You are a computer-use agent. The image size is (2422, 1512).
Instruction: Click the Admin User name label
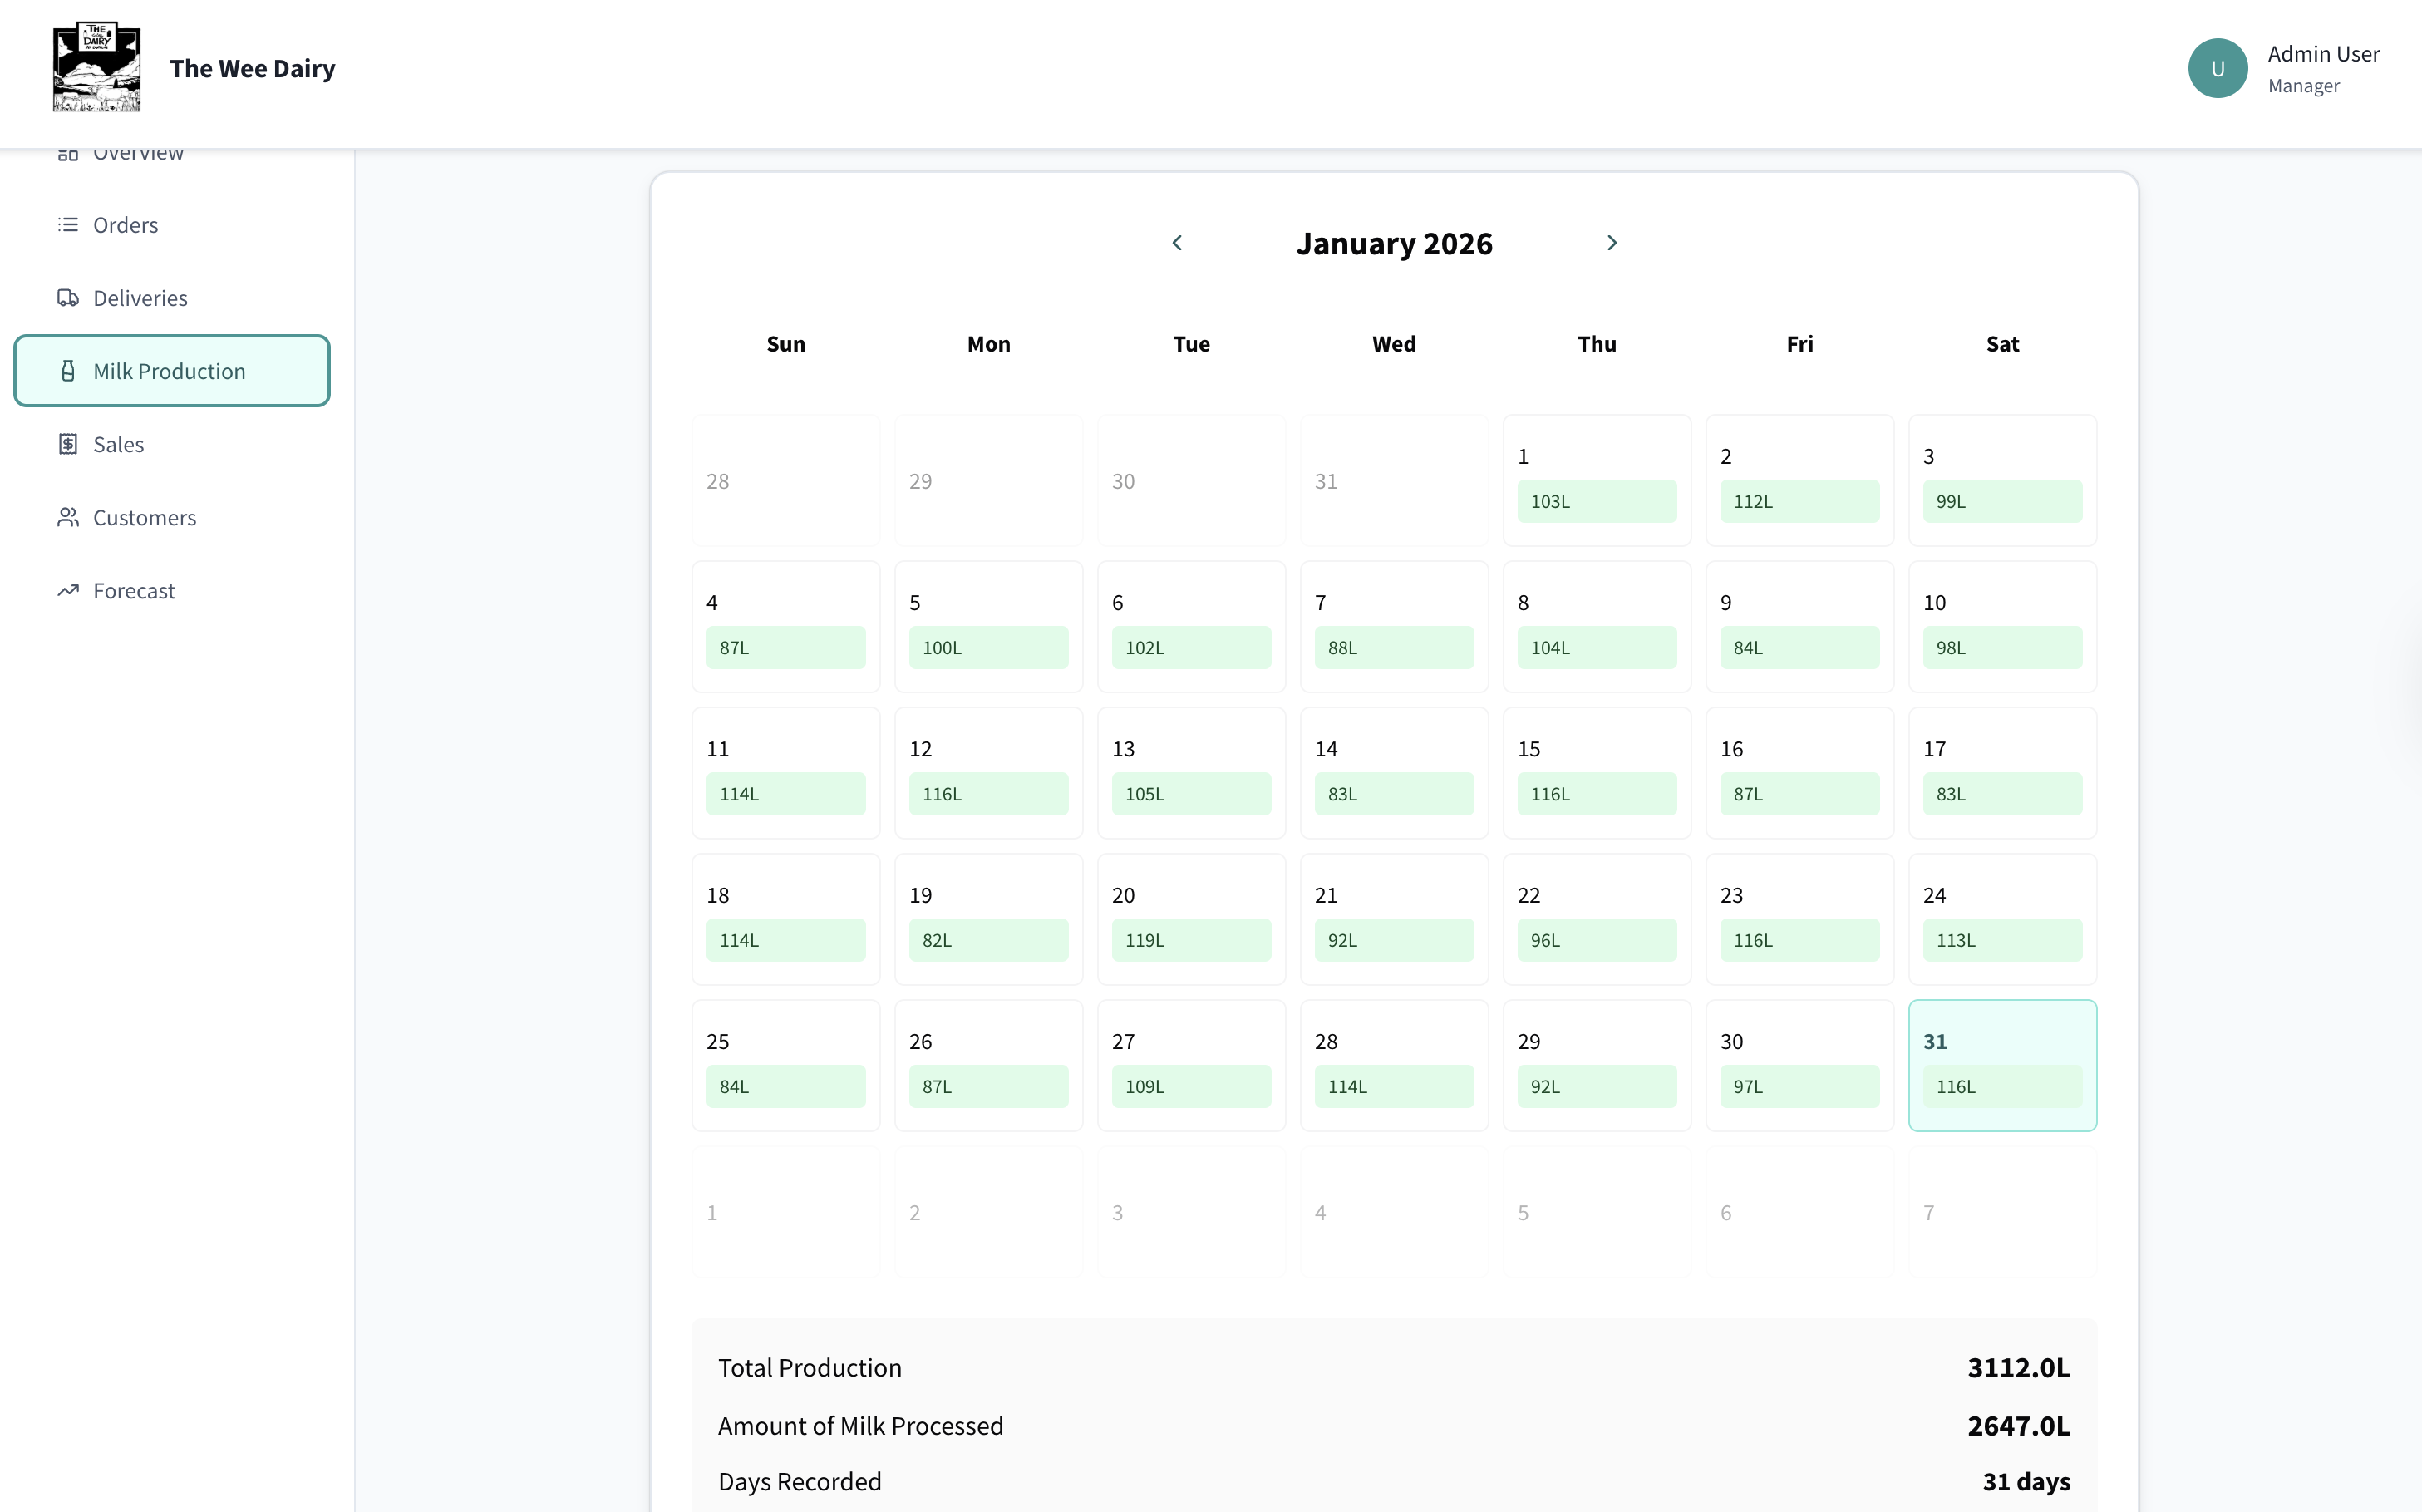coord(2322,54)
